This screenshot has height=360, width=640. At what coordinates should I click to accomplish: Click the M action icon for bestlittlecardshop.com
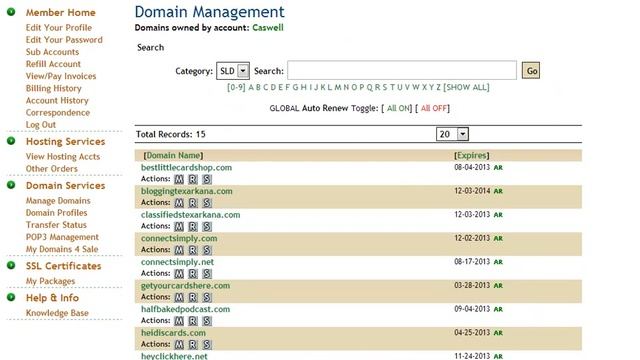(x=179, y=179)
